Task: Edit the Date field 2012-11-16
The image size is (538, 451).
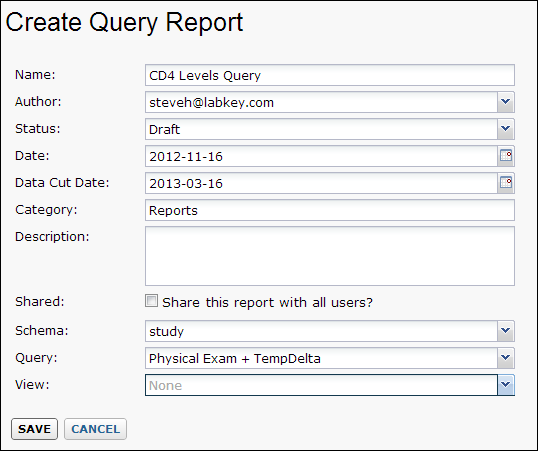Action: (321, 156)
